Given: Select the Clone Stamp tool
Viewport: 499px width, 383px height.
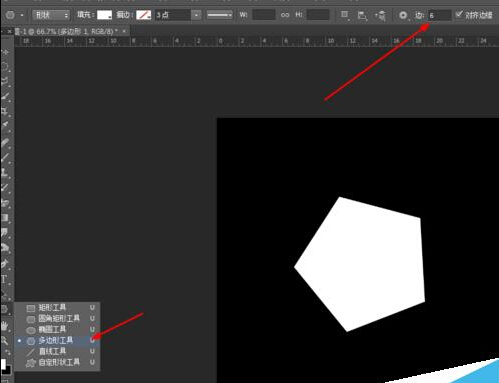Looking at the screenshot, I should [x=5, y=173].
